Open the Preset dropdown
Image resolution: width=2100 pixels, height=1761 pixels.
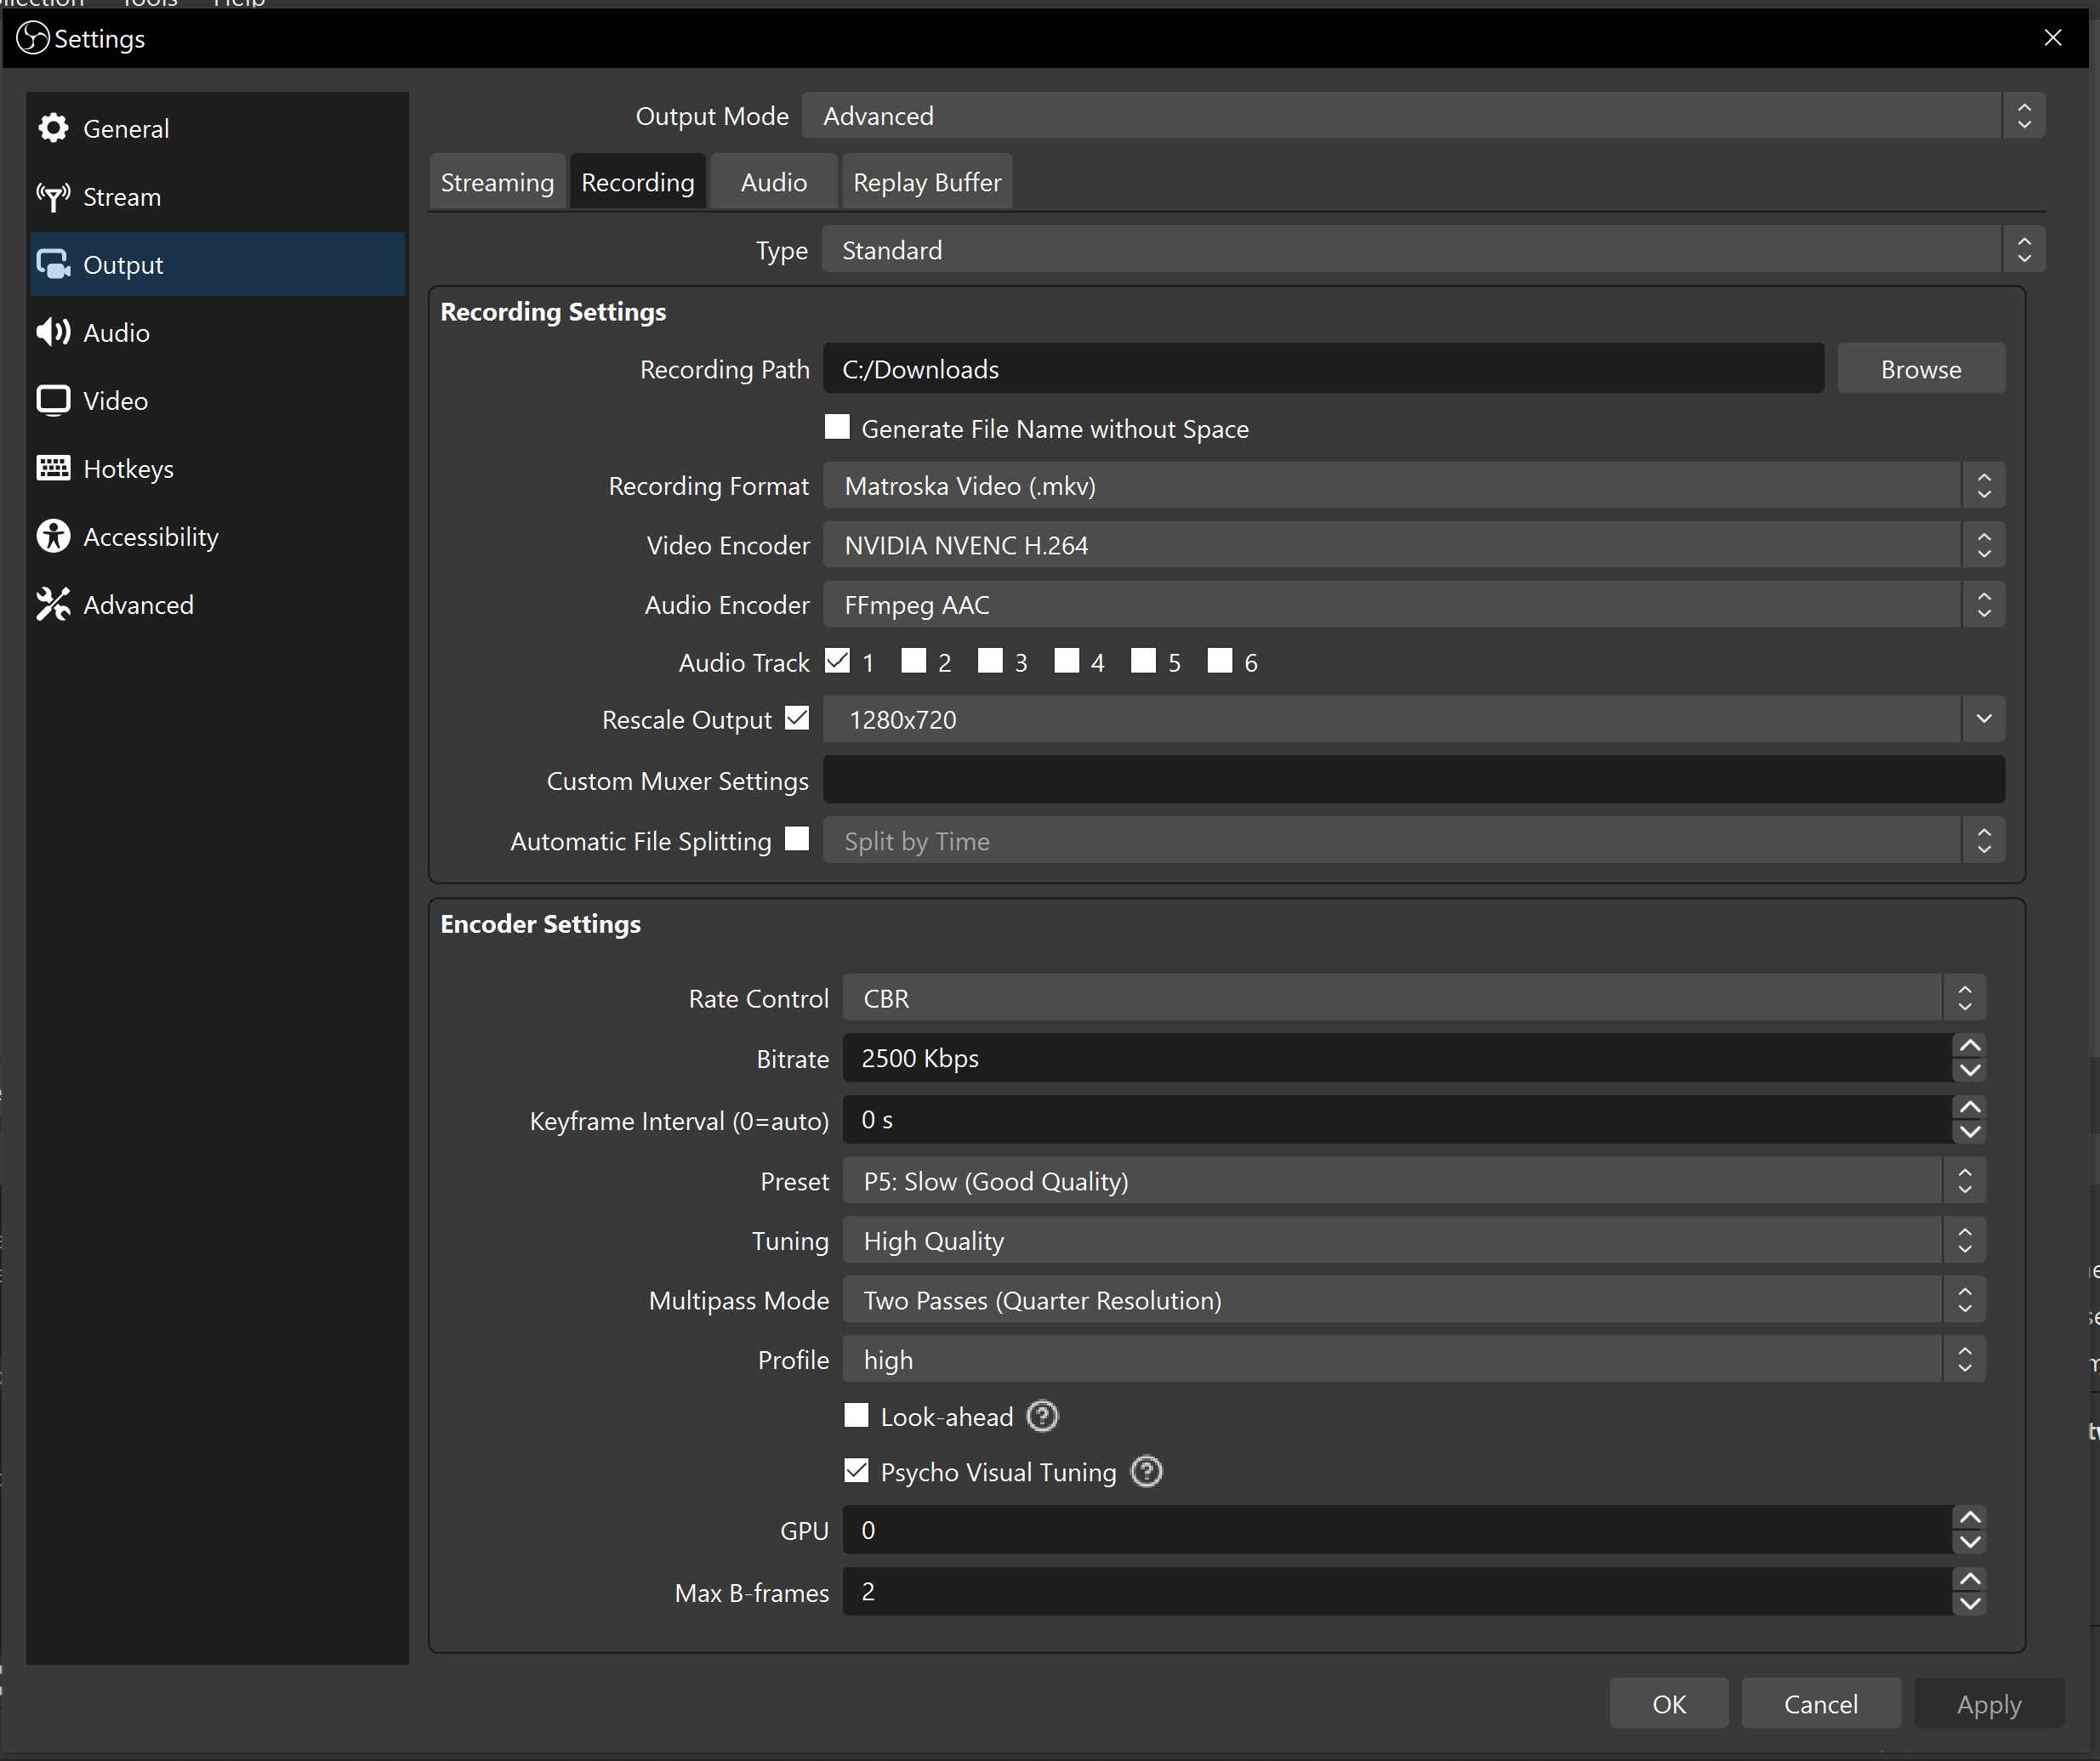(x=1414, y=1182)
